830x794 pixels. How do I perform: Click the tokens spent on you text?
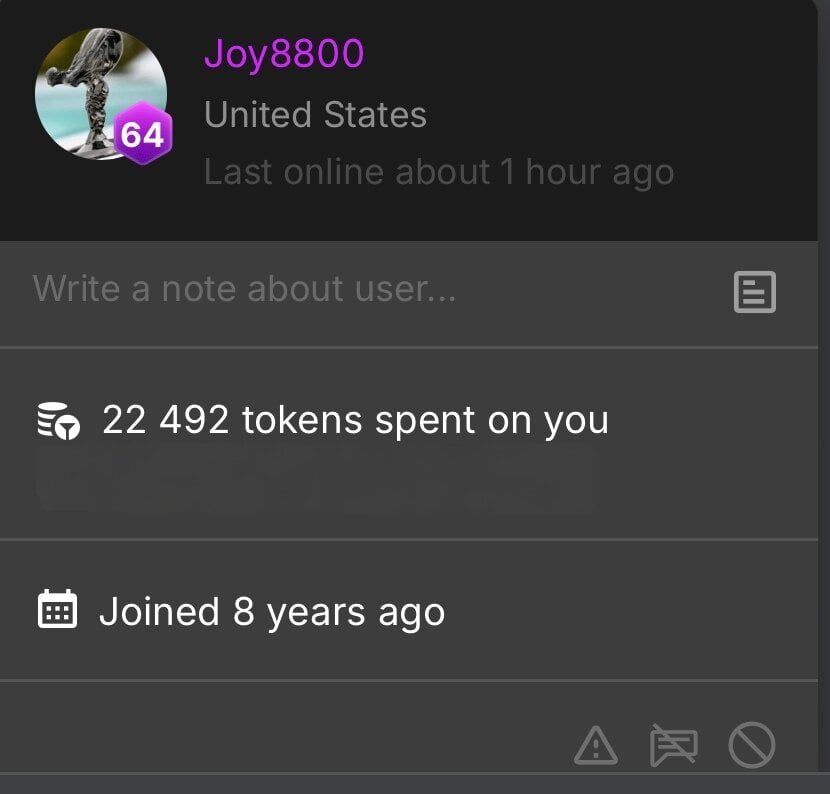point(425,421)
